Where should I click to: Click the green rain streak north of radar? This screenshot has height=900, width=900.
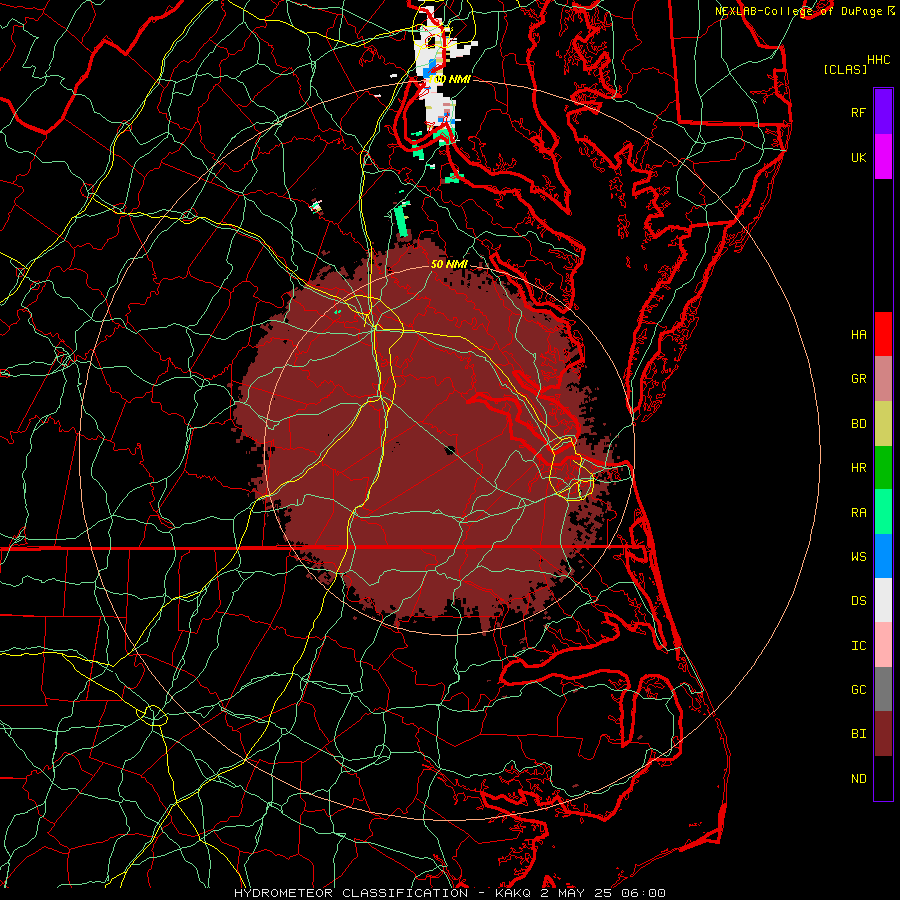(x=401, y=220)
